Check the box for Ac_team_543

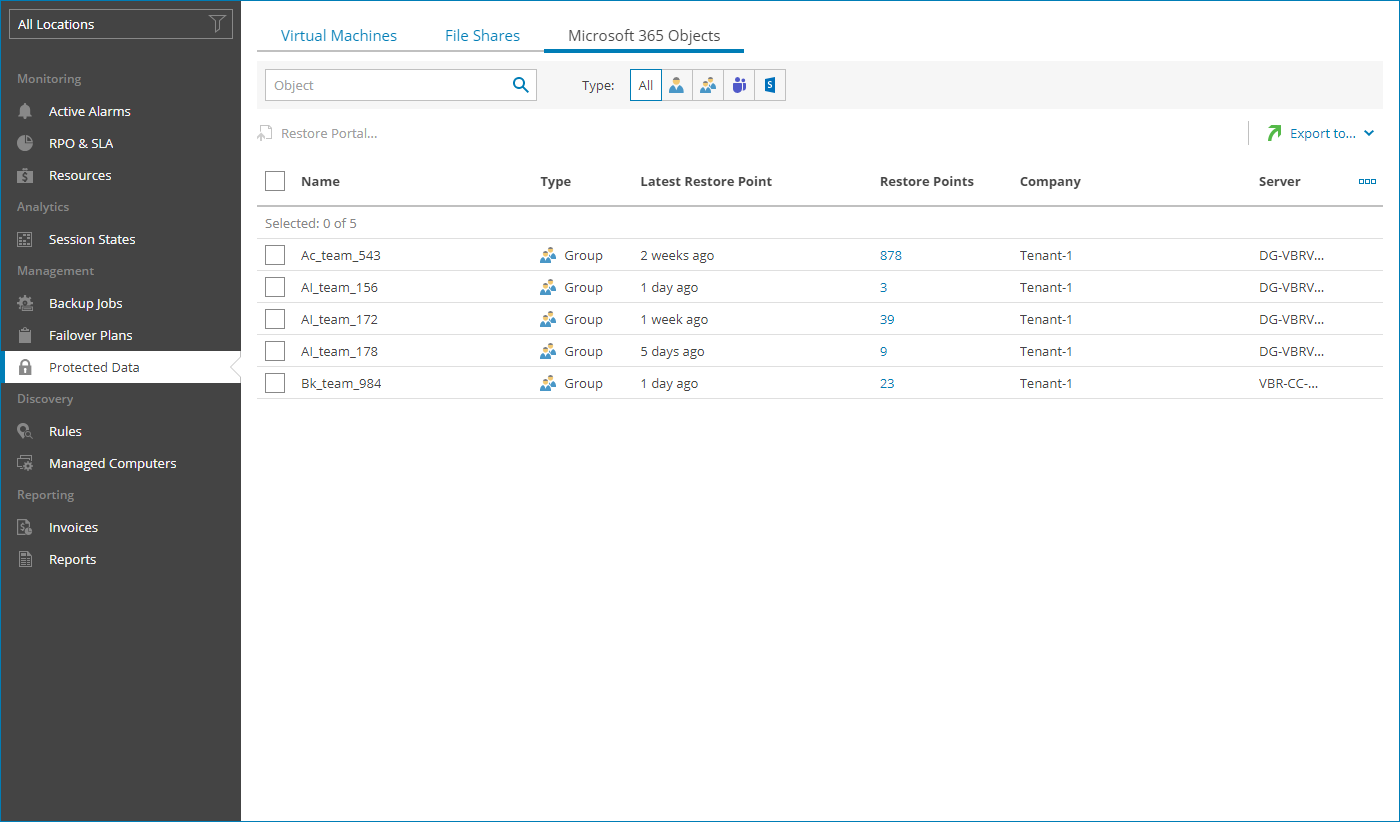tap(275, 255)
